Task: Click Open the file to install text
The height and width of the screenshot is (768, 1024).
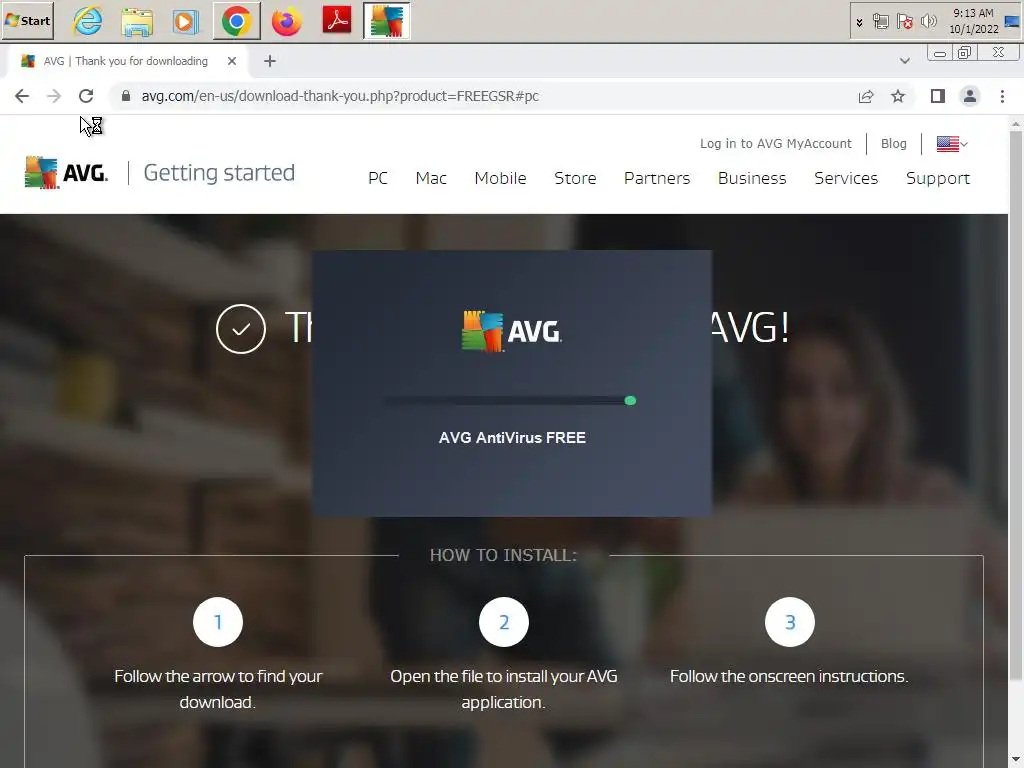Action: [x=504, y=689]
